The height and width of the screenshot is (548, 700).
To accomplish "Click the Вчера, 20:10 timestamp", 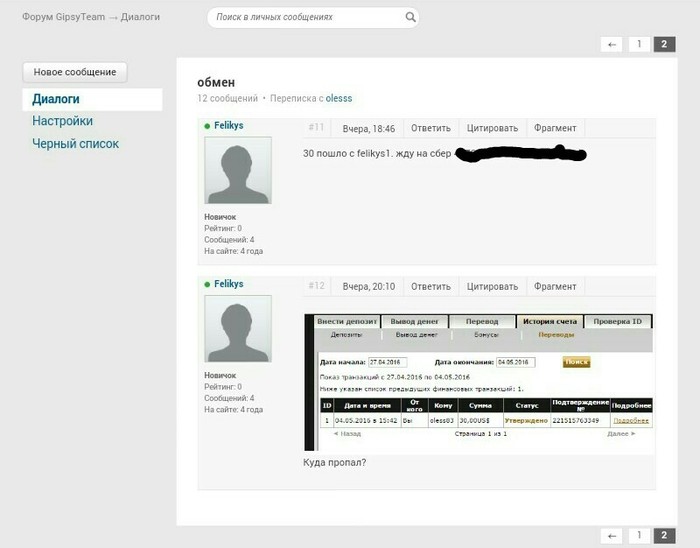I will tap(369, 286).
